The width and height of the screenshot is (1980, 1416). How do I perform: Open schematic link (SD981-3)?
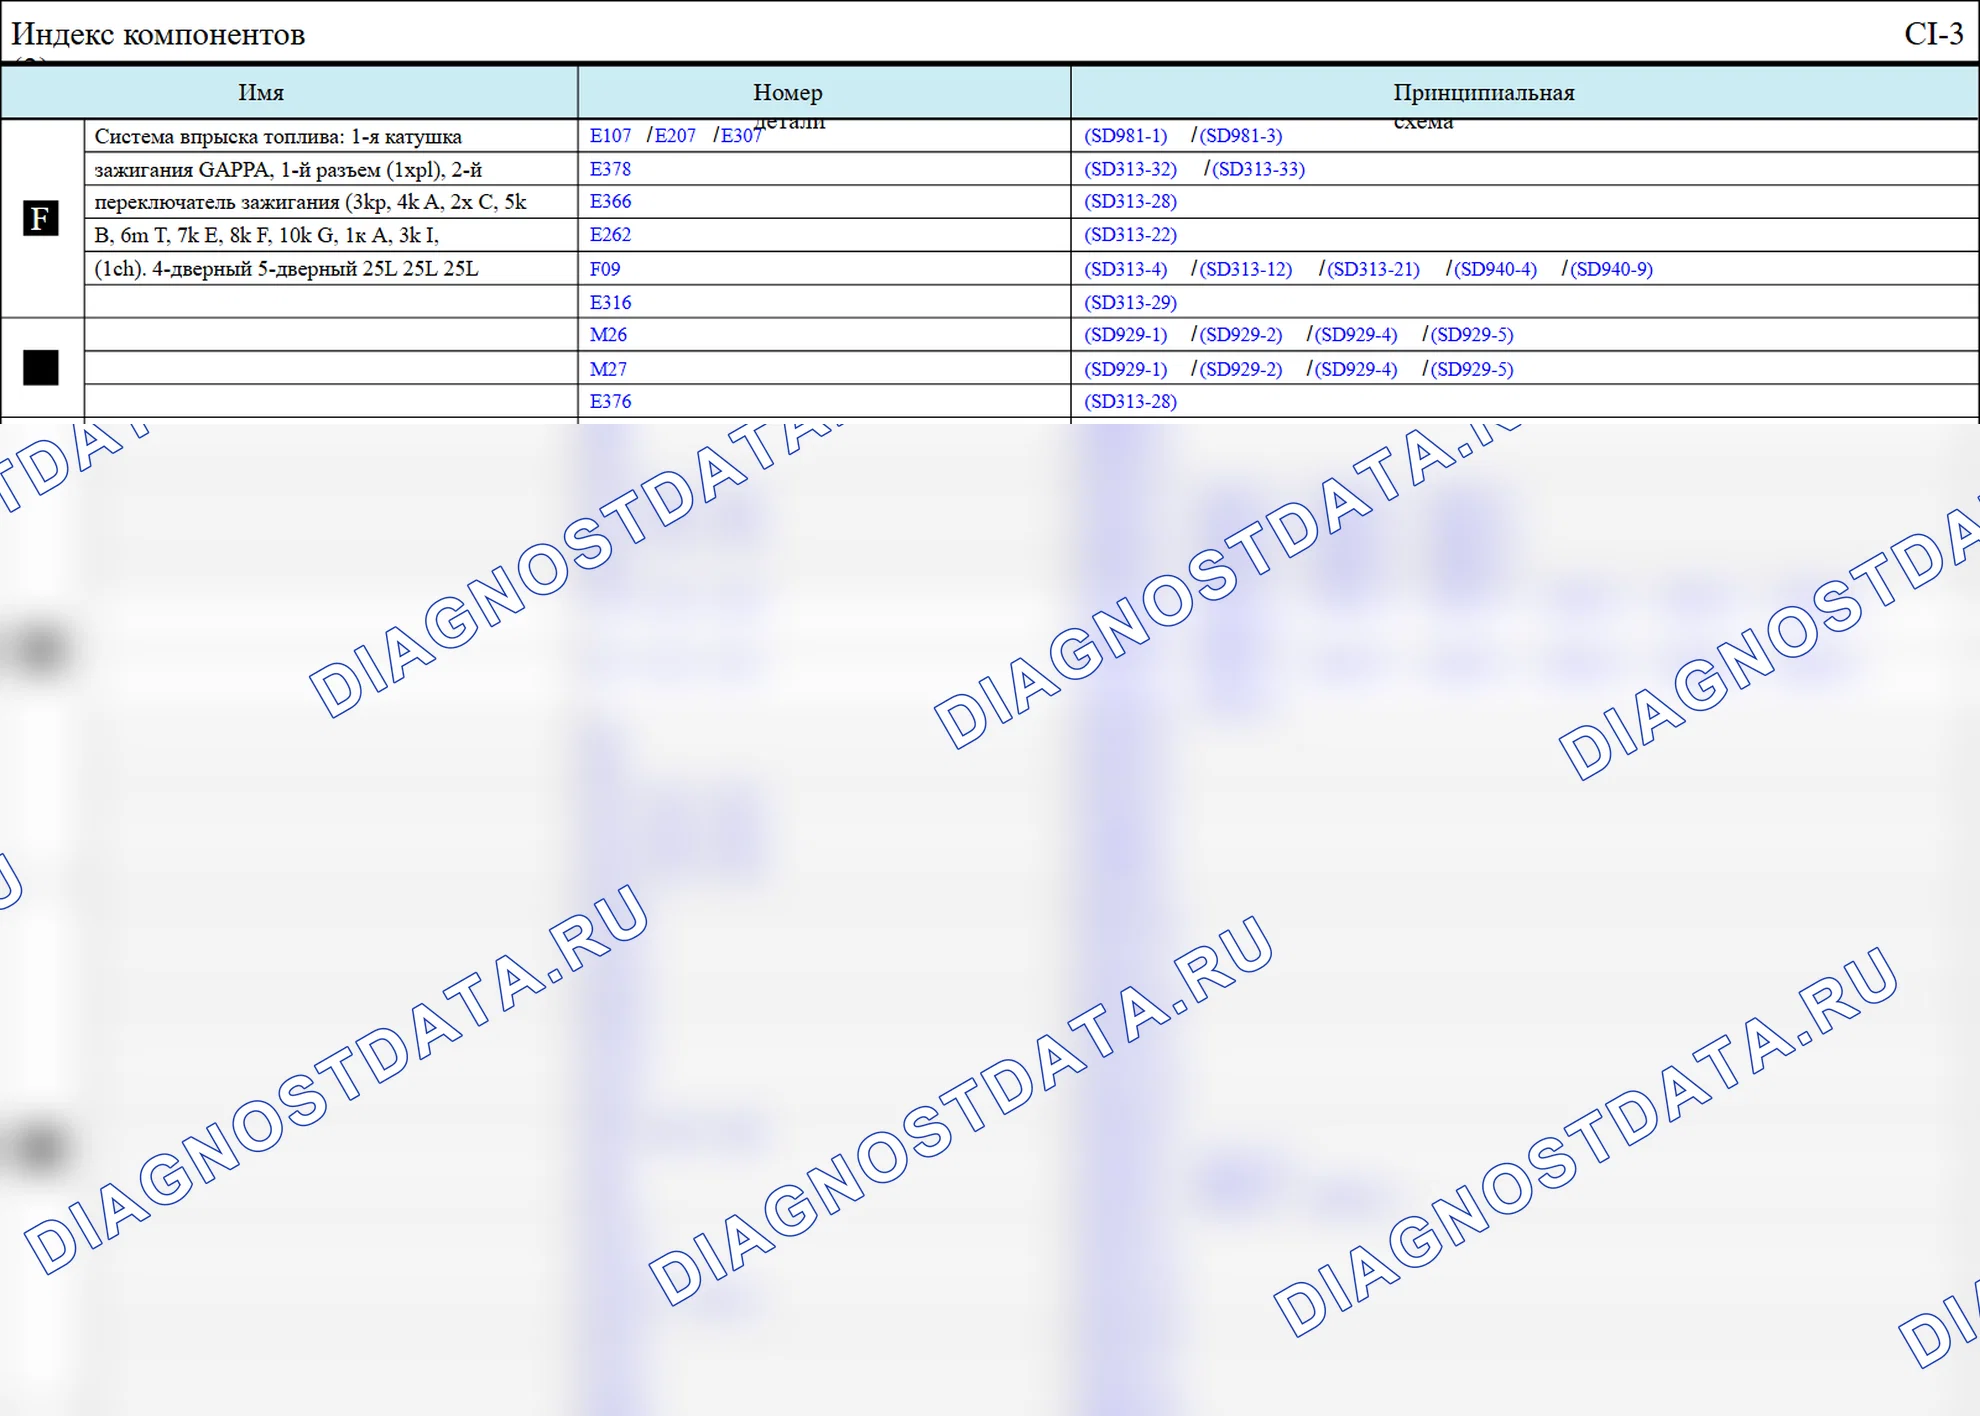tap(1241, 136)
